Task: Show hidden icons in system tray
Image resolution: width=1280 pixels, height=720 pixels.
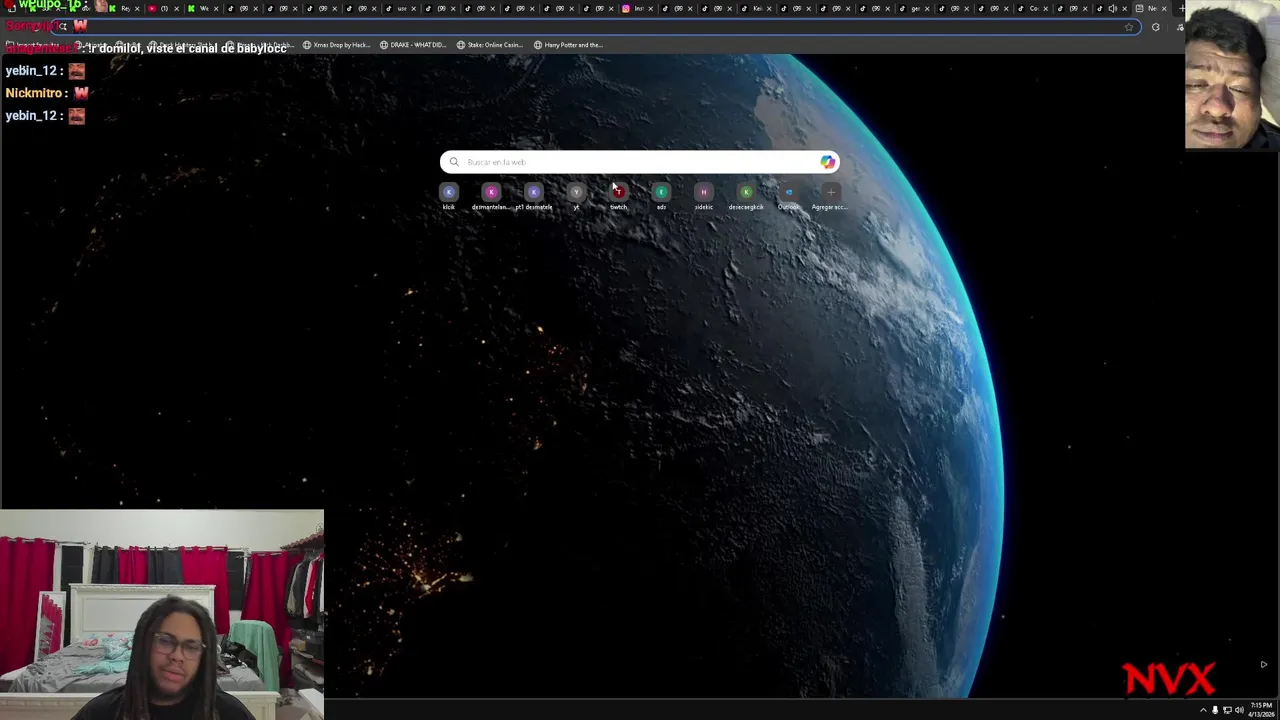Action: coord(1203,710)
